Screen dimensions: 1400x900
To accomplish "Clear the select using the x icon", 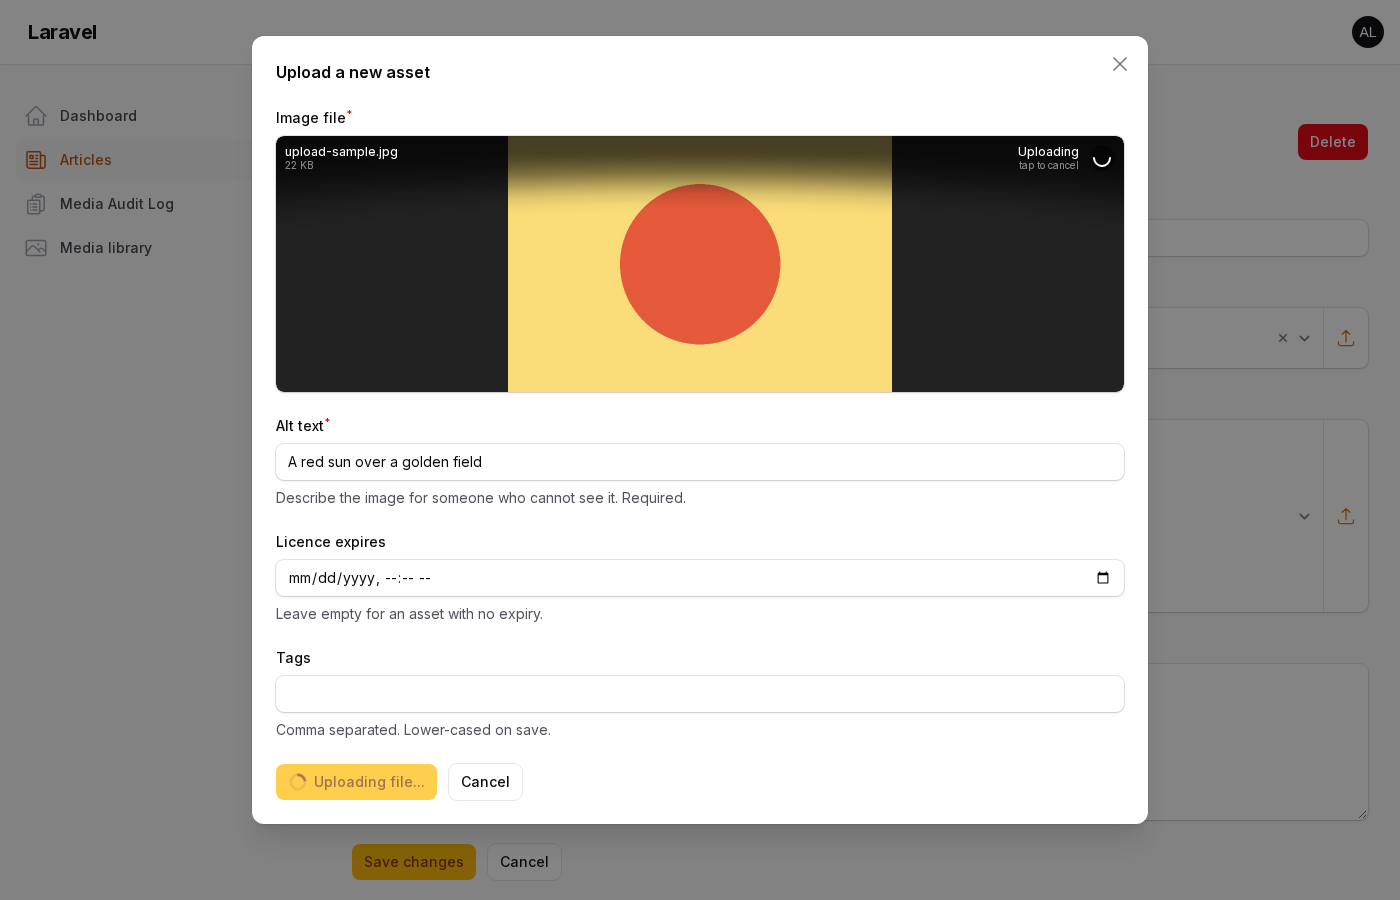I will (x=1283, y=338).
